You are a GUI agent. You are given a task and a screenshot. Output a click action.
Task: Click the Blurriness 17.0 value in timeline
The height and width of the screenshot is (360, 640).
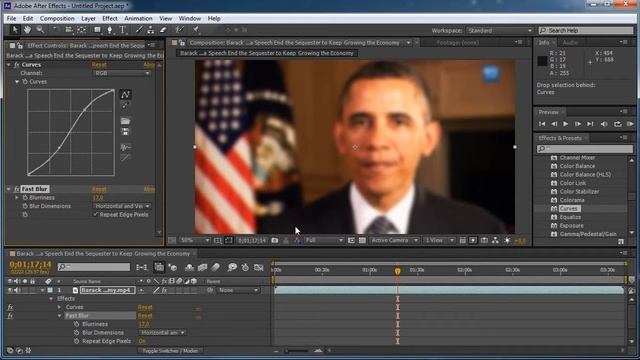(144, 324)
